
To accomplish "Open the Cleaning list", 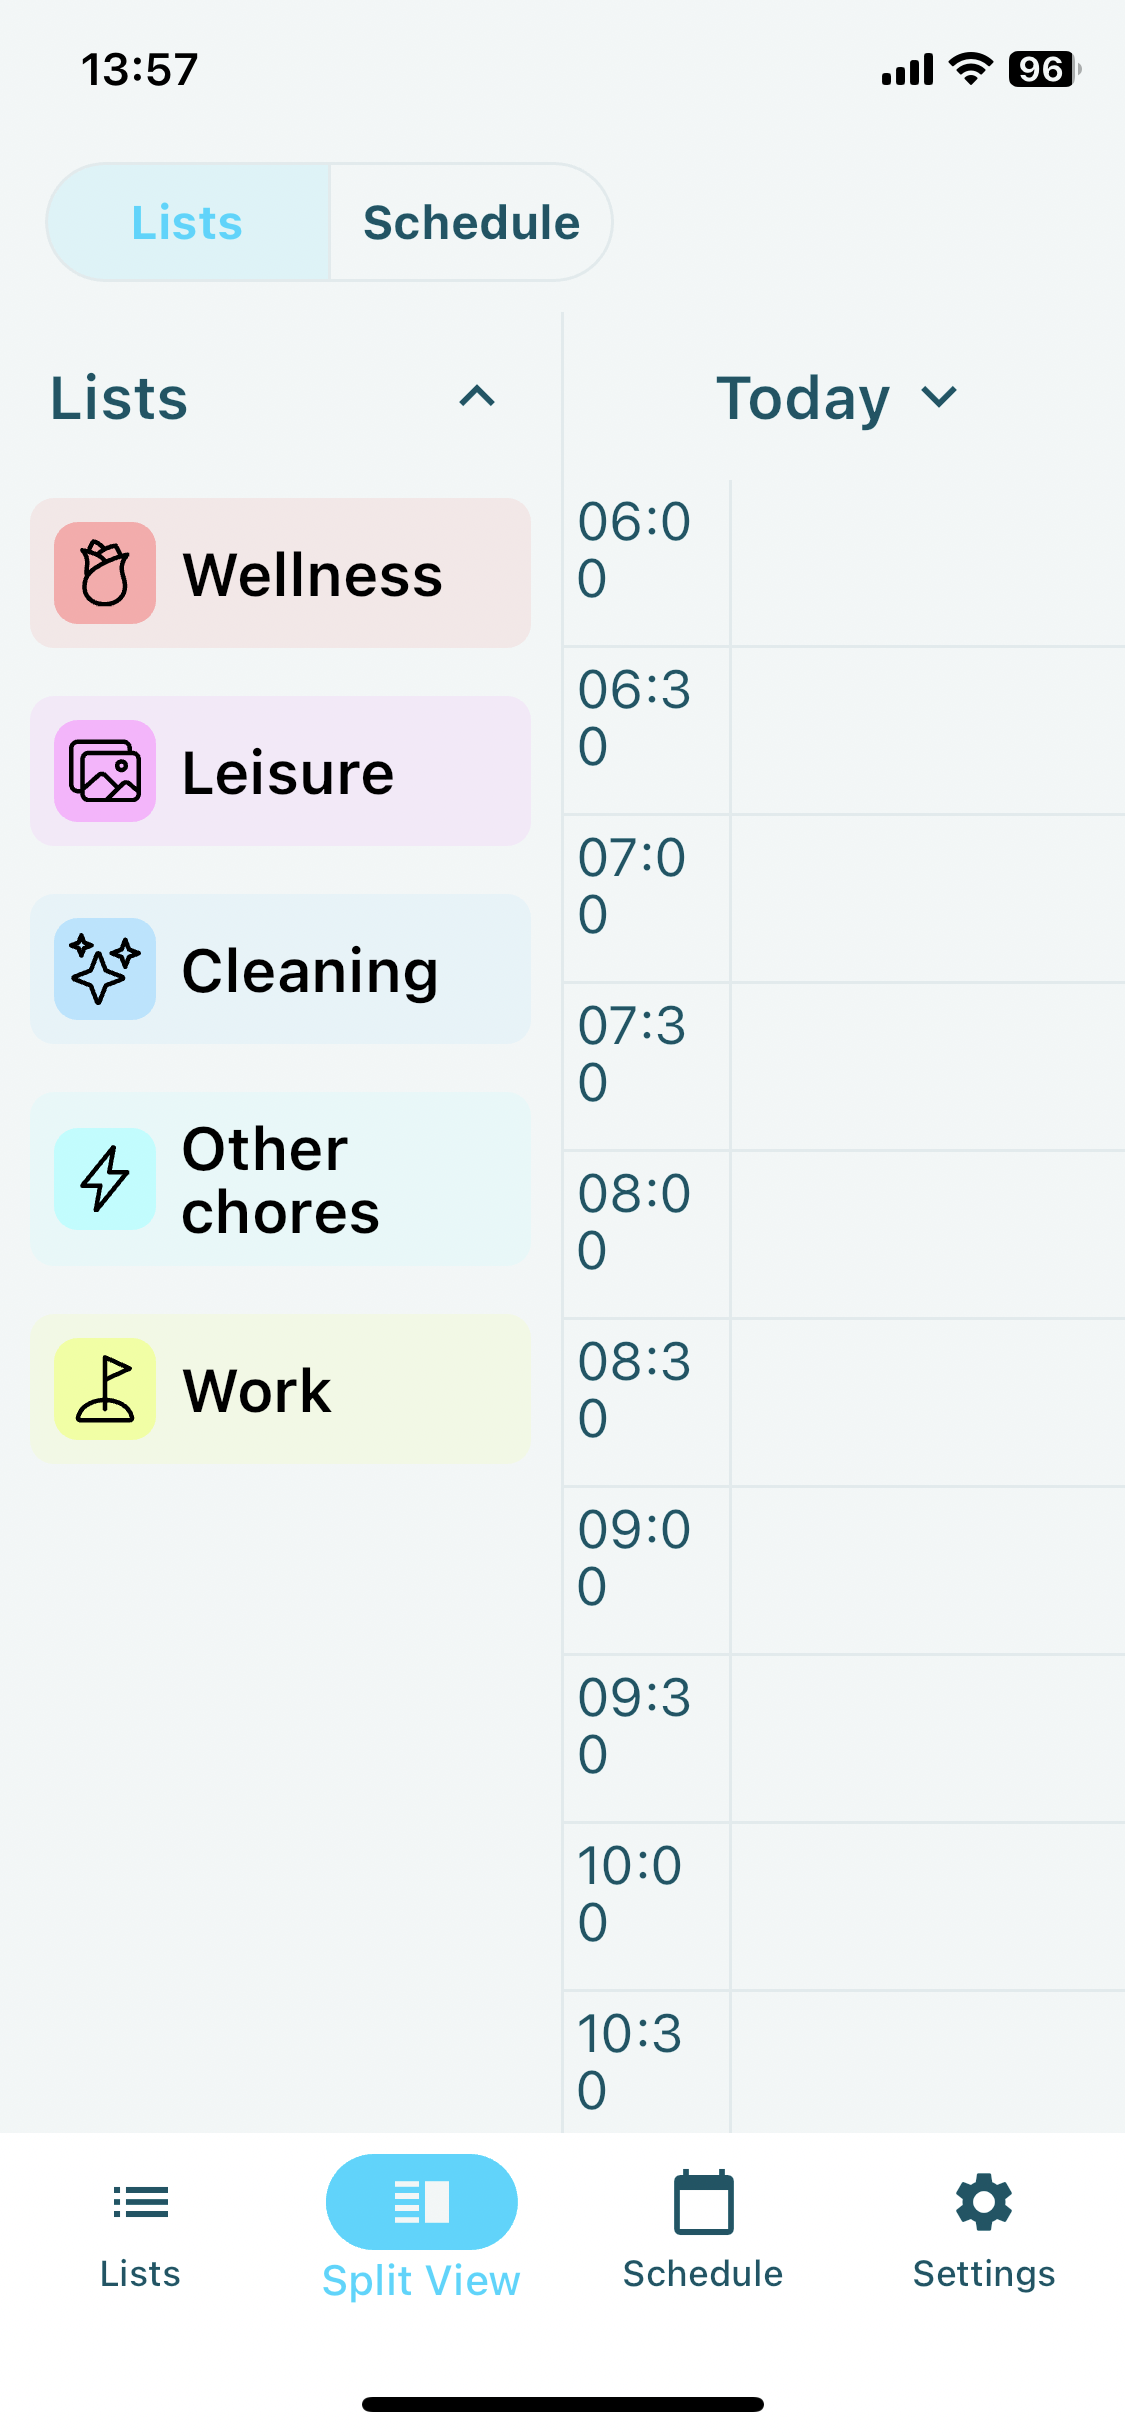I will [310, 970].
